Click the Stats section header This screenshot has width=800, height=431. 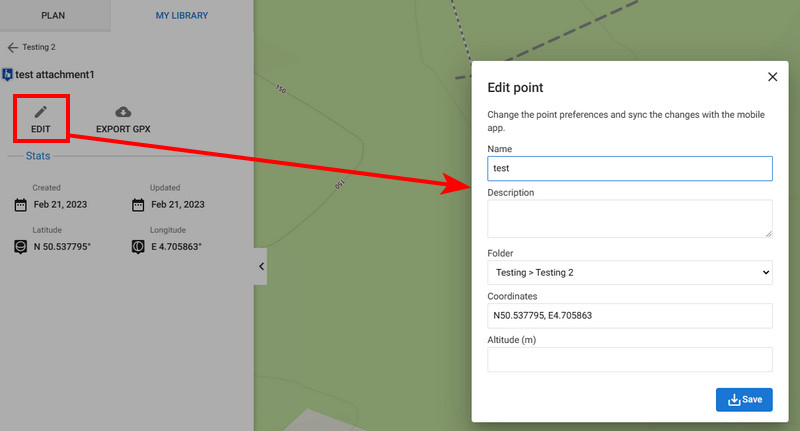click(x=38, y=156)
